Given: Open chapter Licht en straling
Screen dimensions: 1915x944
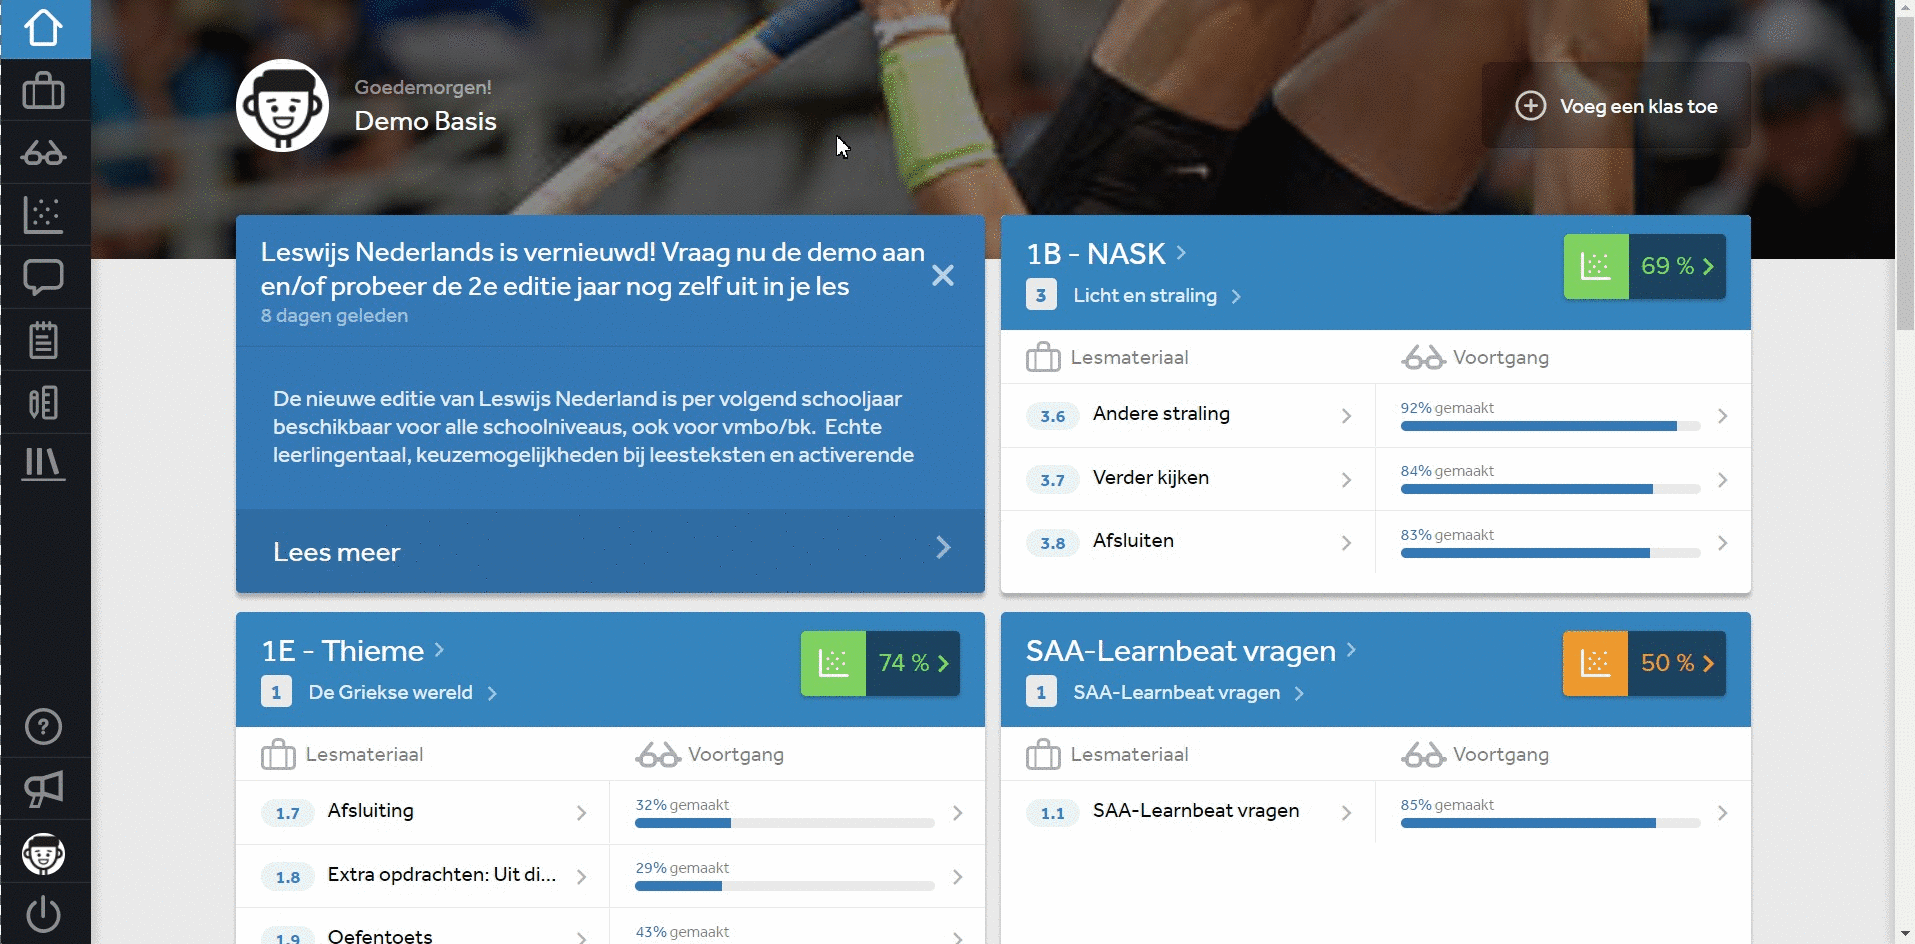Looking at the screenshot, I should (1145, 296).
